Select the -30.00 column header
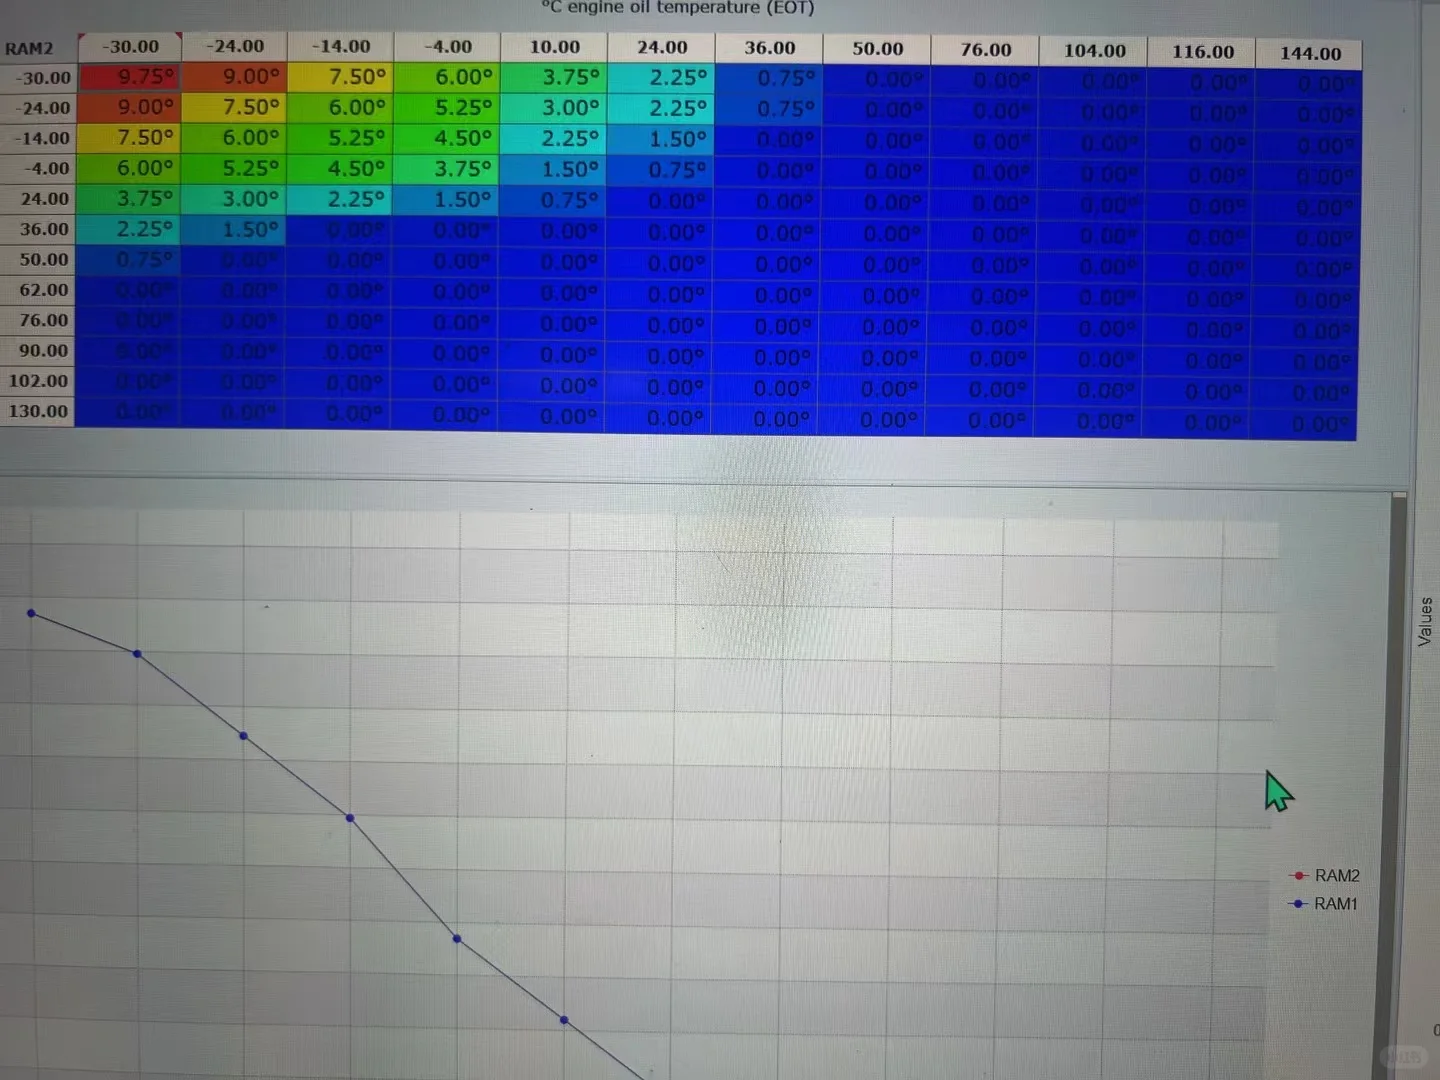Image resolution: width=1440 pixels, height=1080 pixels. [x=130, y=46]
